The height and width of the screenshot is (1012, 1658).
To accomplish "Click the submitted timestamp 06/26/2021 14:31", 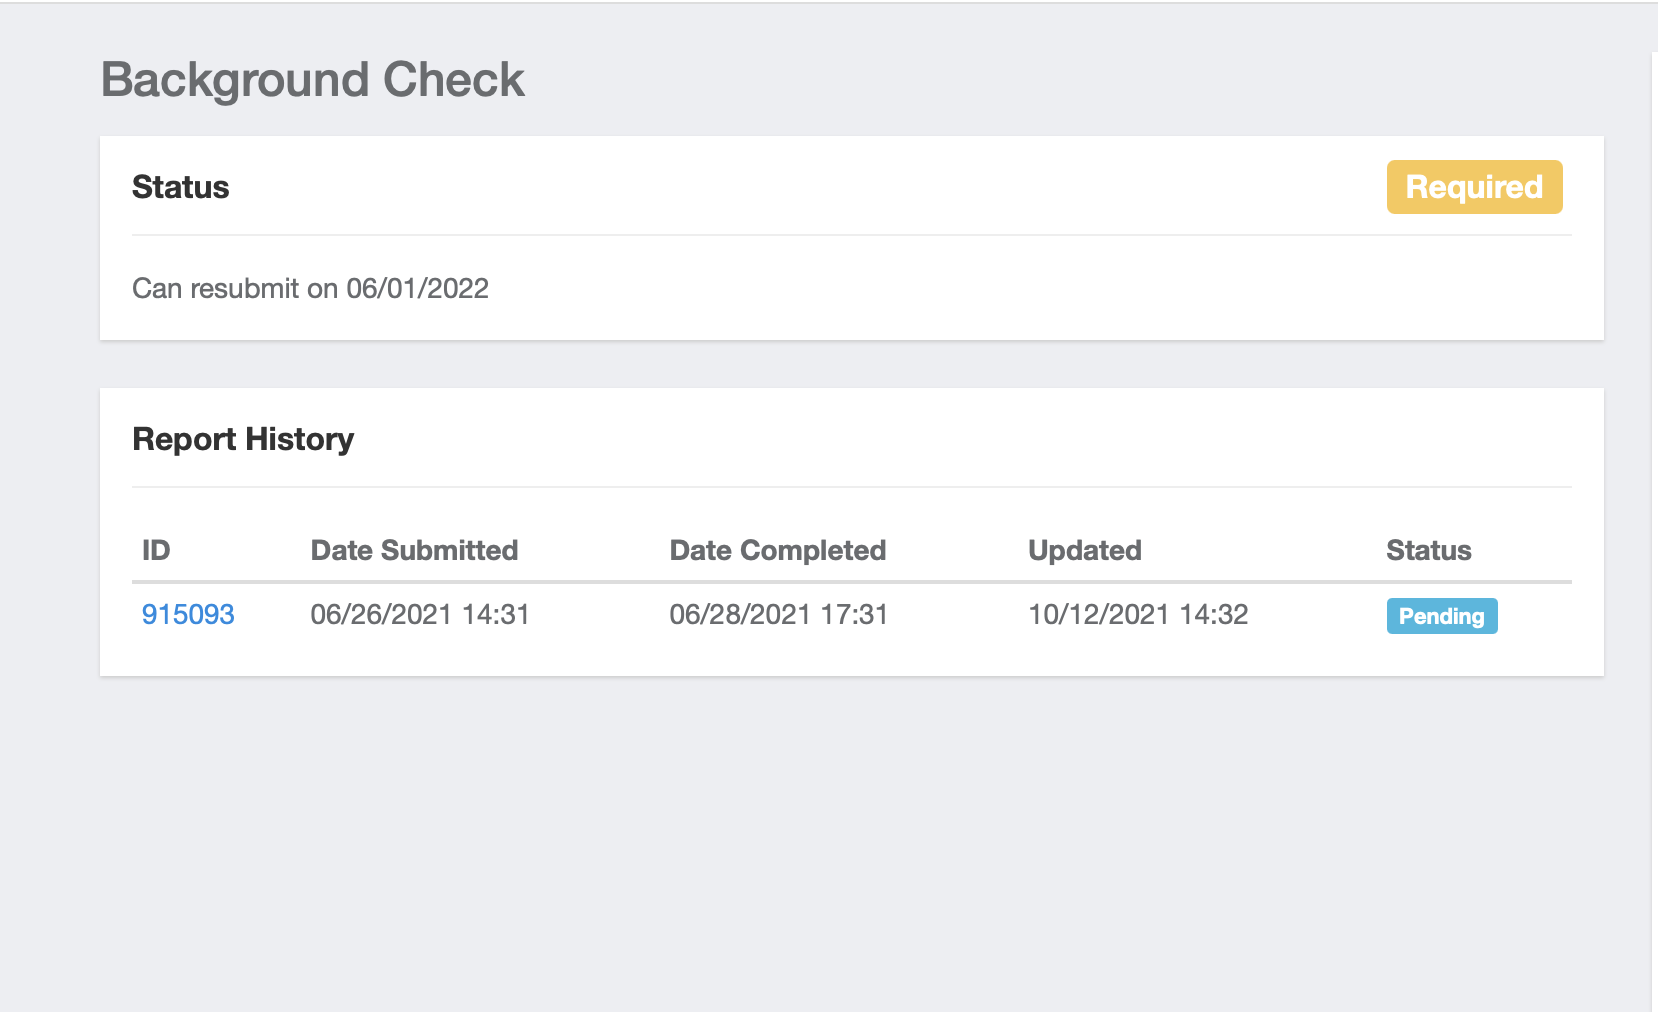I will pyautogui.click(x=419, y=614).
